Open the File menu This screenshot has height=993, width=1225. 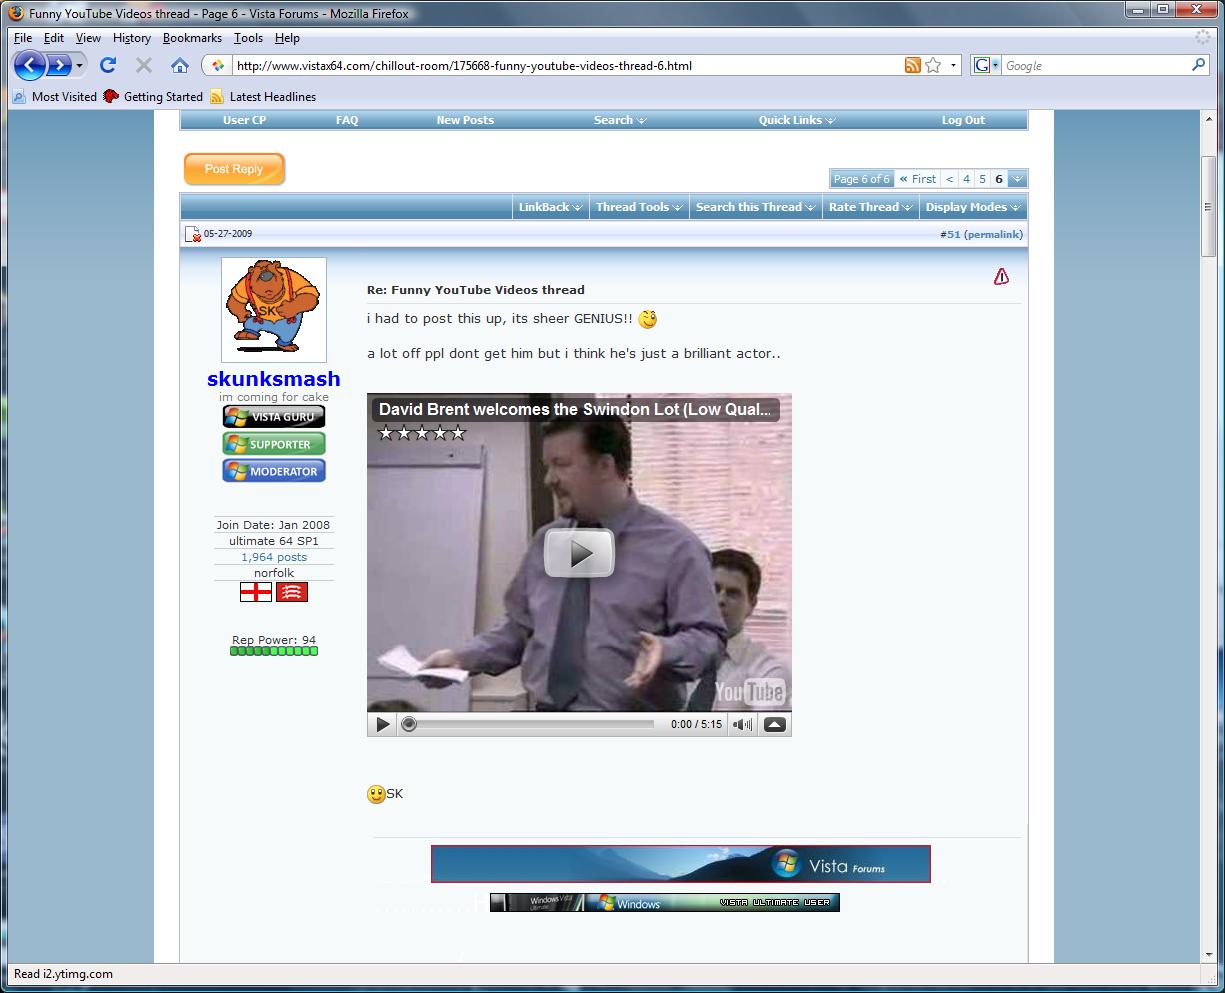[23, 38]
